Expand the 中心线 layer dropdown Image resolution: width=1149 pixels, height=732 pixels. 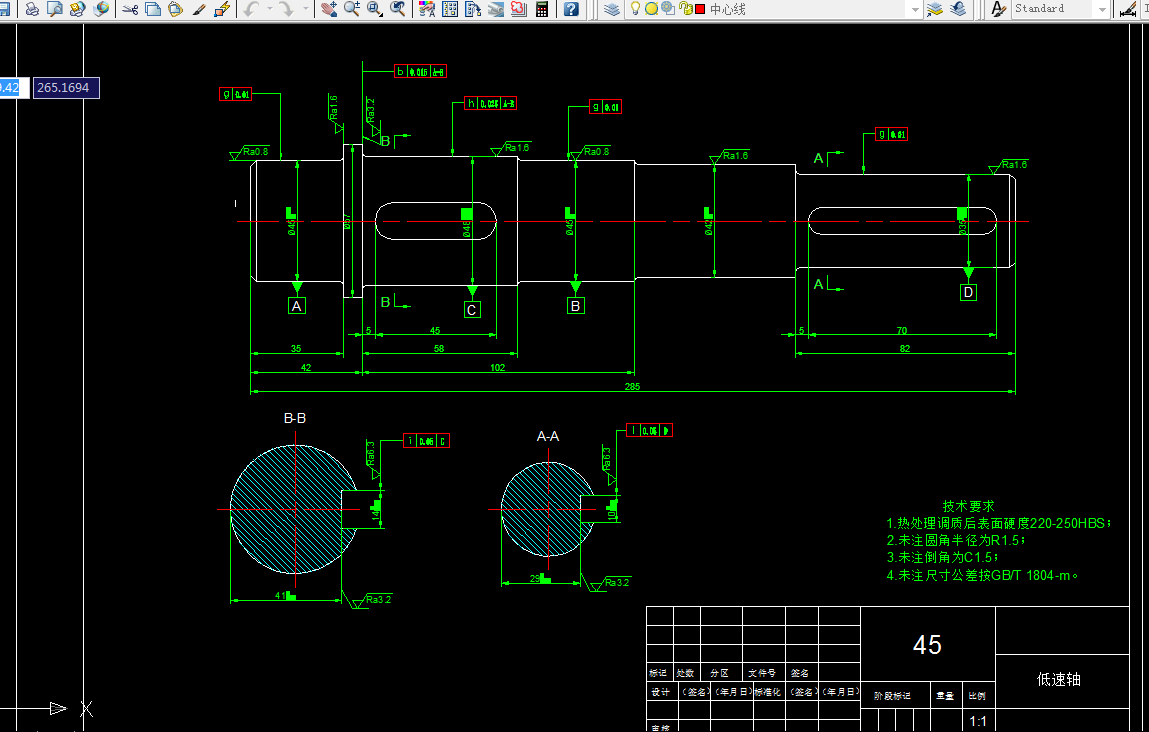(914, 10)
